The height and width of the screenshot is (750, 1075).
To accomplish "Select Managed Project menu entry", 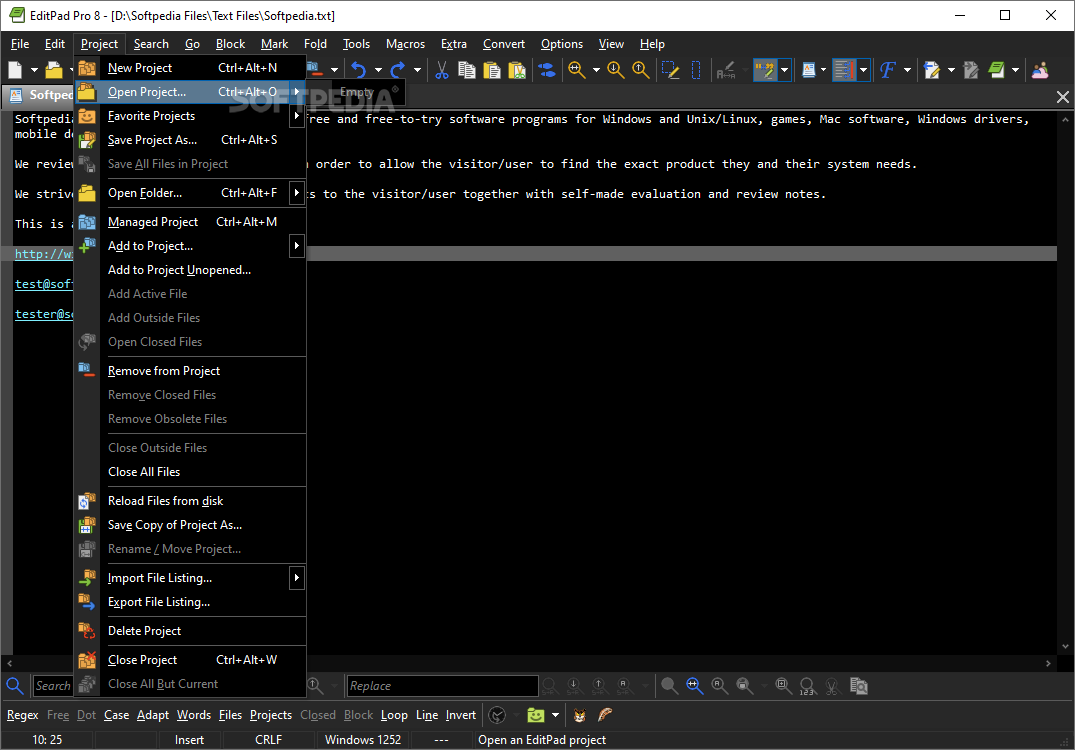I will click(x=189, y=221).
